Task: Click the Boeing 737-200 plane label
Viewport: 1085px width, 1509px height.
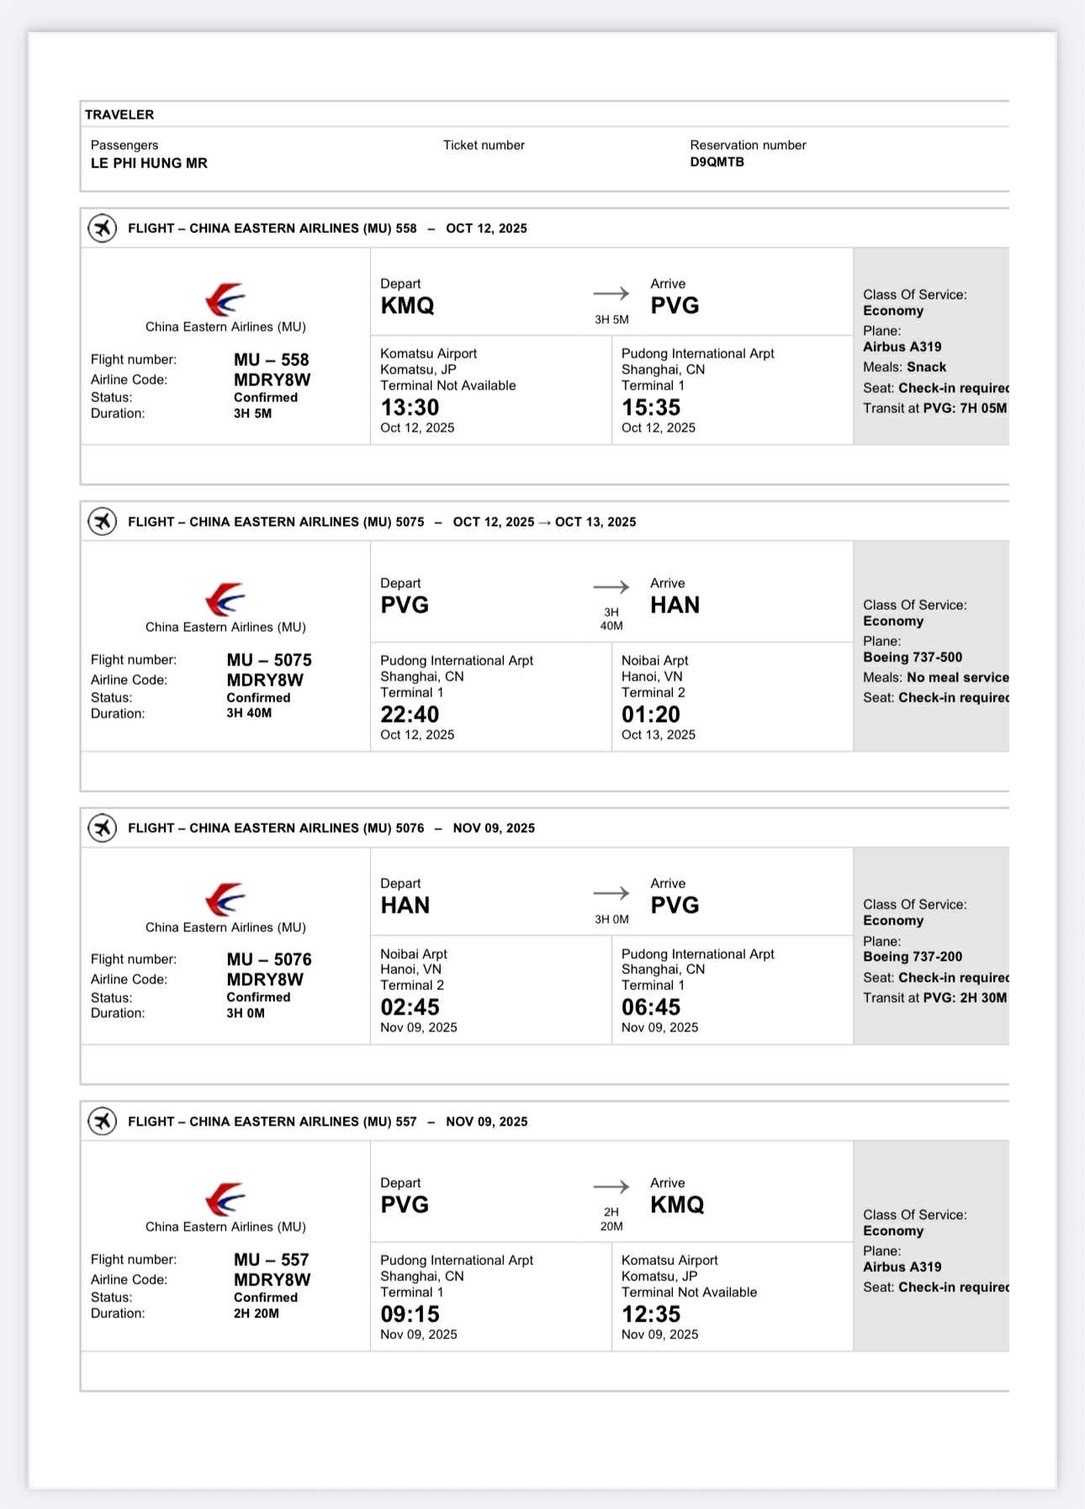Action: (913, 956)
